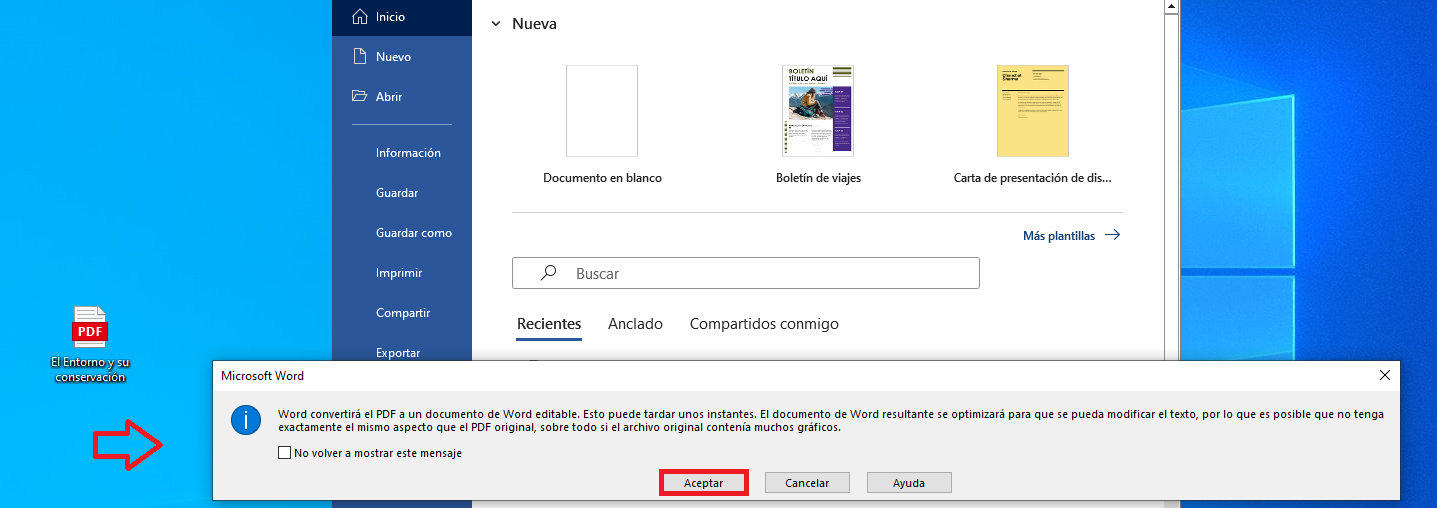
Task: Click the Documento en blanco label
Action: [x=602, y=178]
